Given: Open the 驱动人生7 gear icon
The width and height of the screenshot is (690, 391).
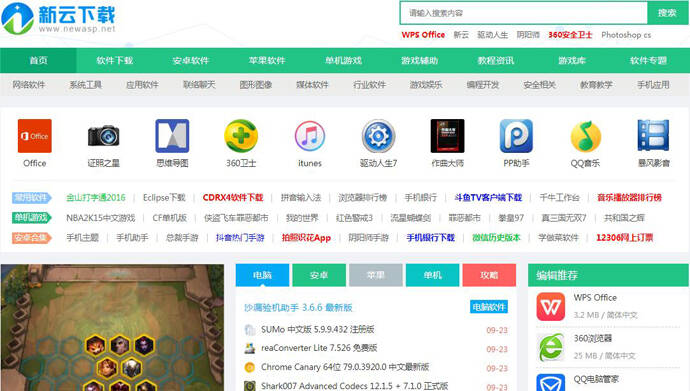Looking at the screenshot, I should tap(378, 136).
